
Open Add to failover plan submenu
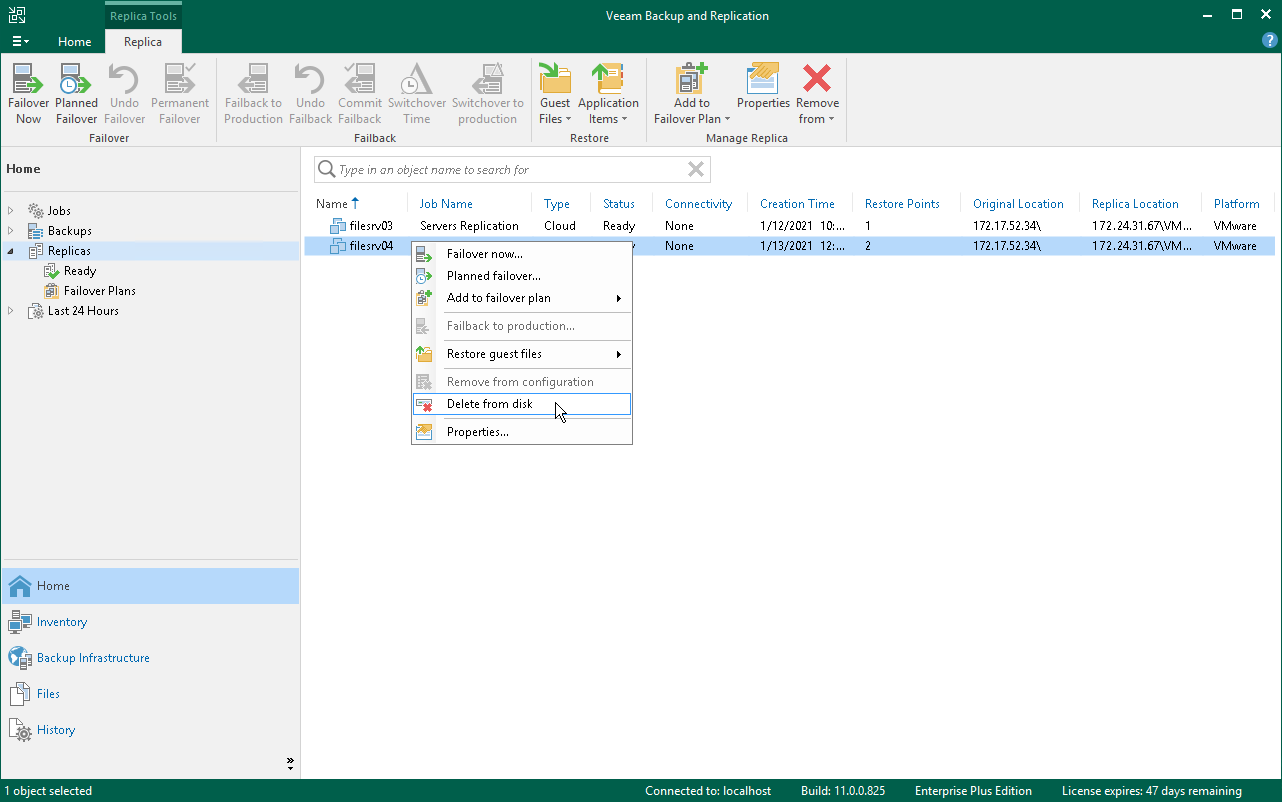point(522,298)
